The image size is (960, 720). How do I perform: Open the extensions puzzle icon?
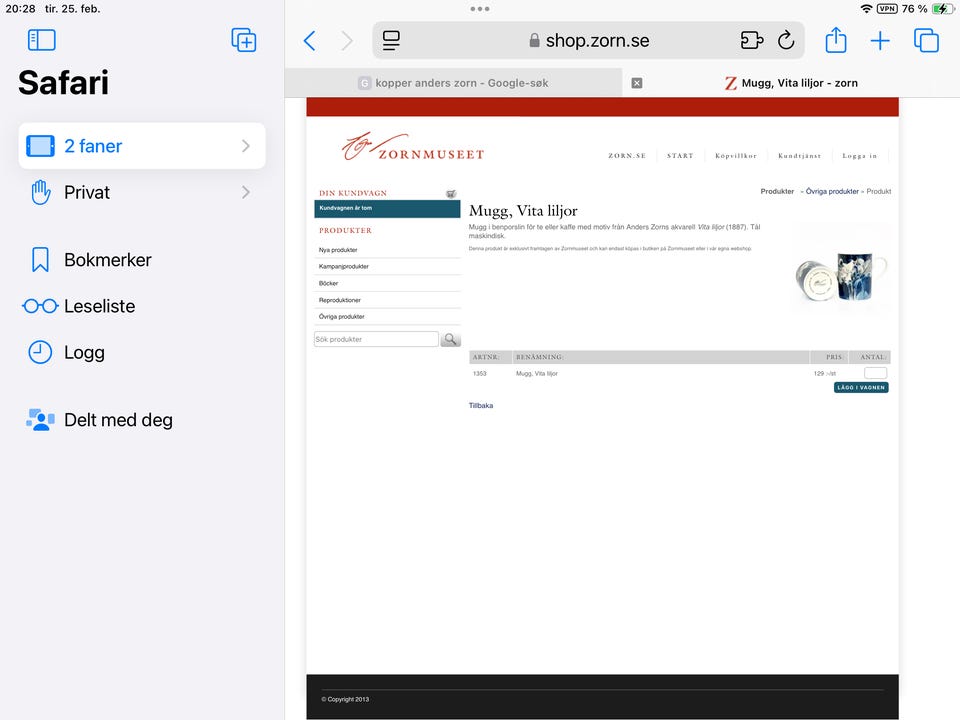pos(751,40)
